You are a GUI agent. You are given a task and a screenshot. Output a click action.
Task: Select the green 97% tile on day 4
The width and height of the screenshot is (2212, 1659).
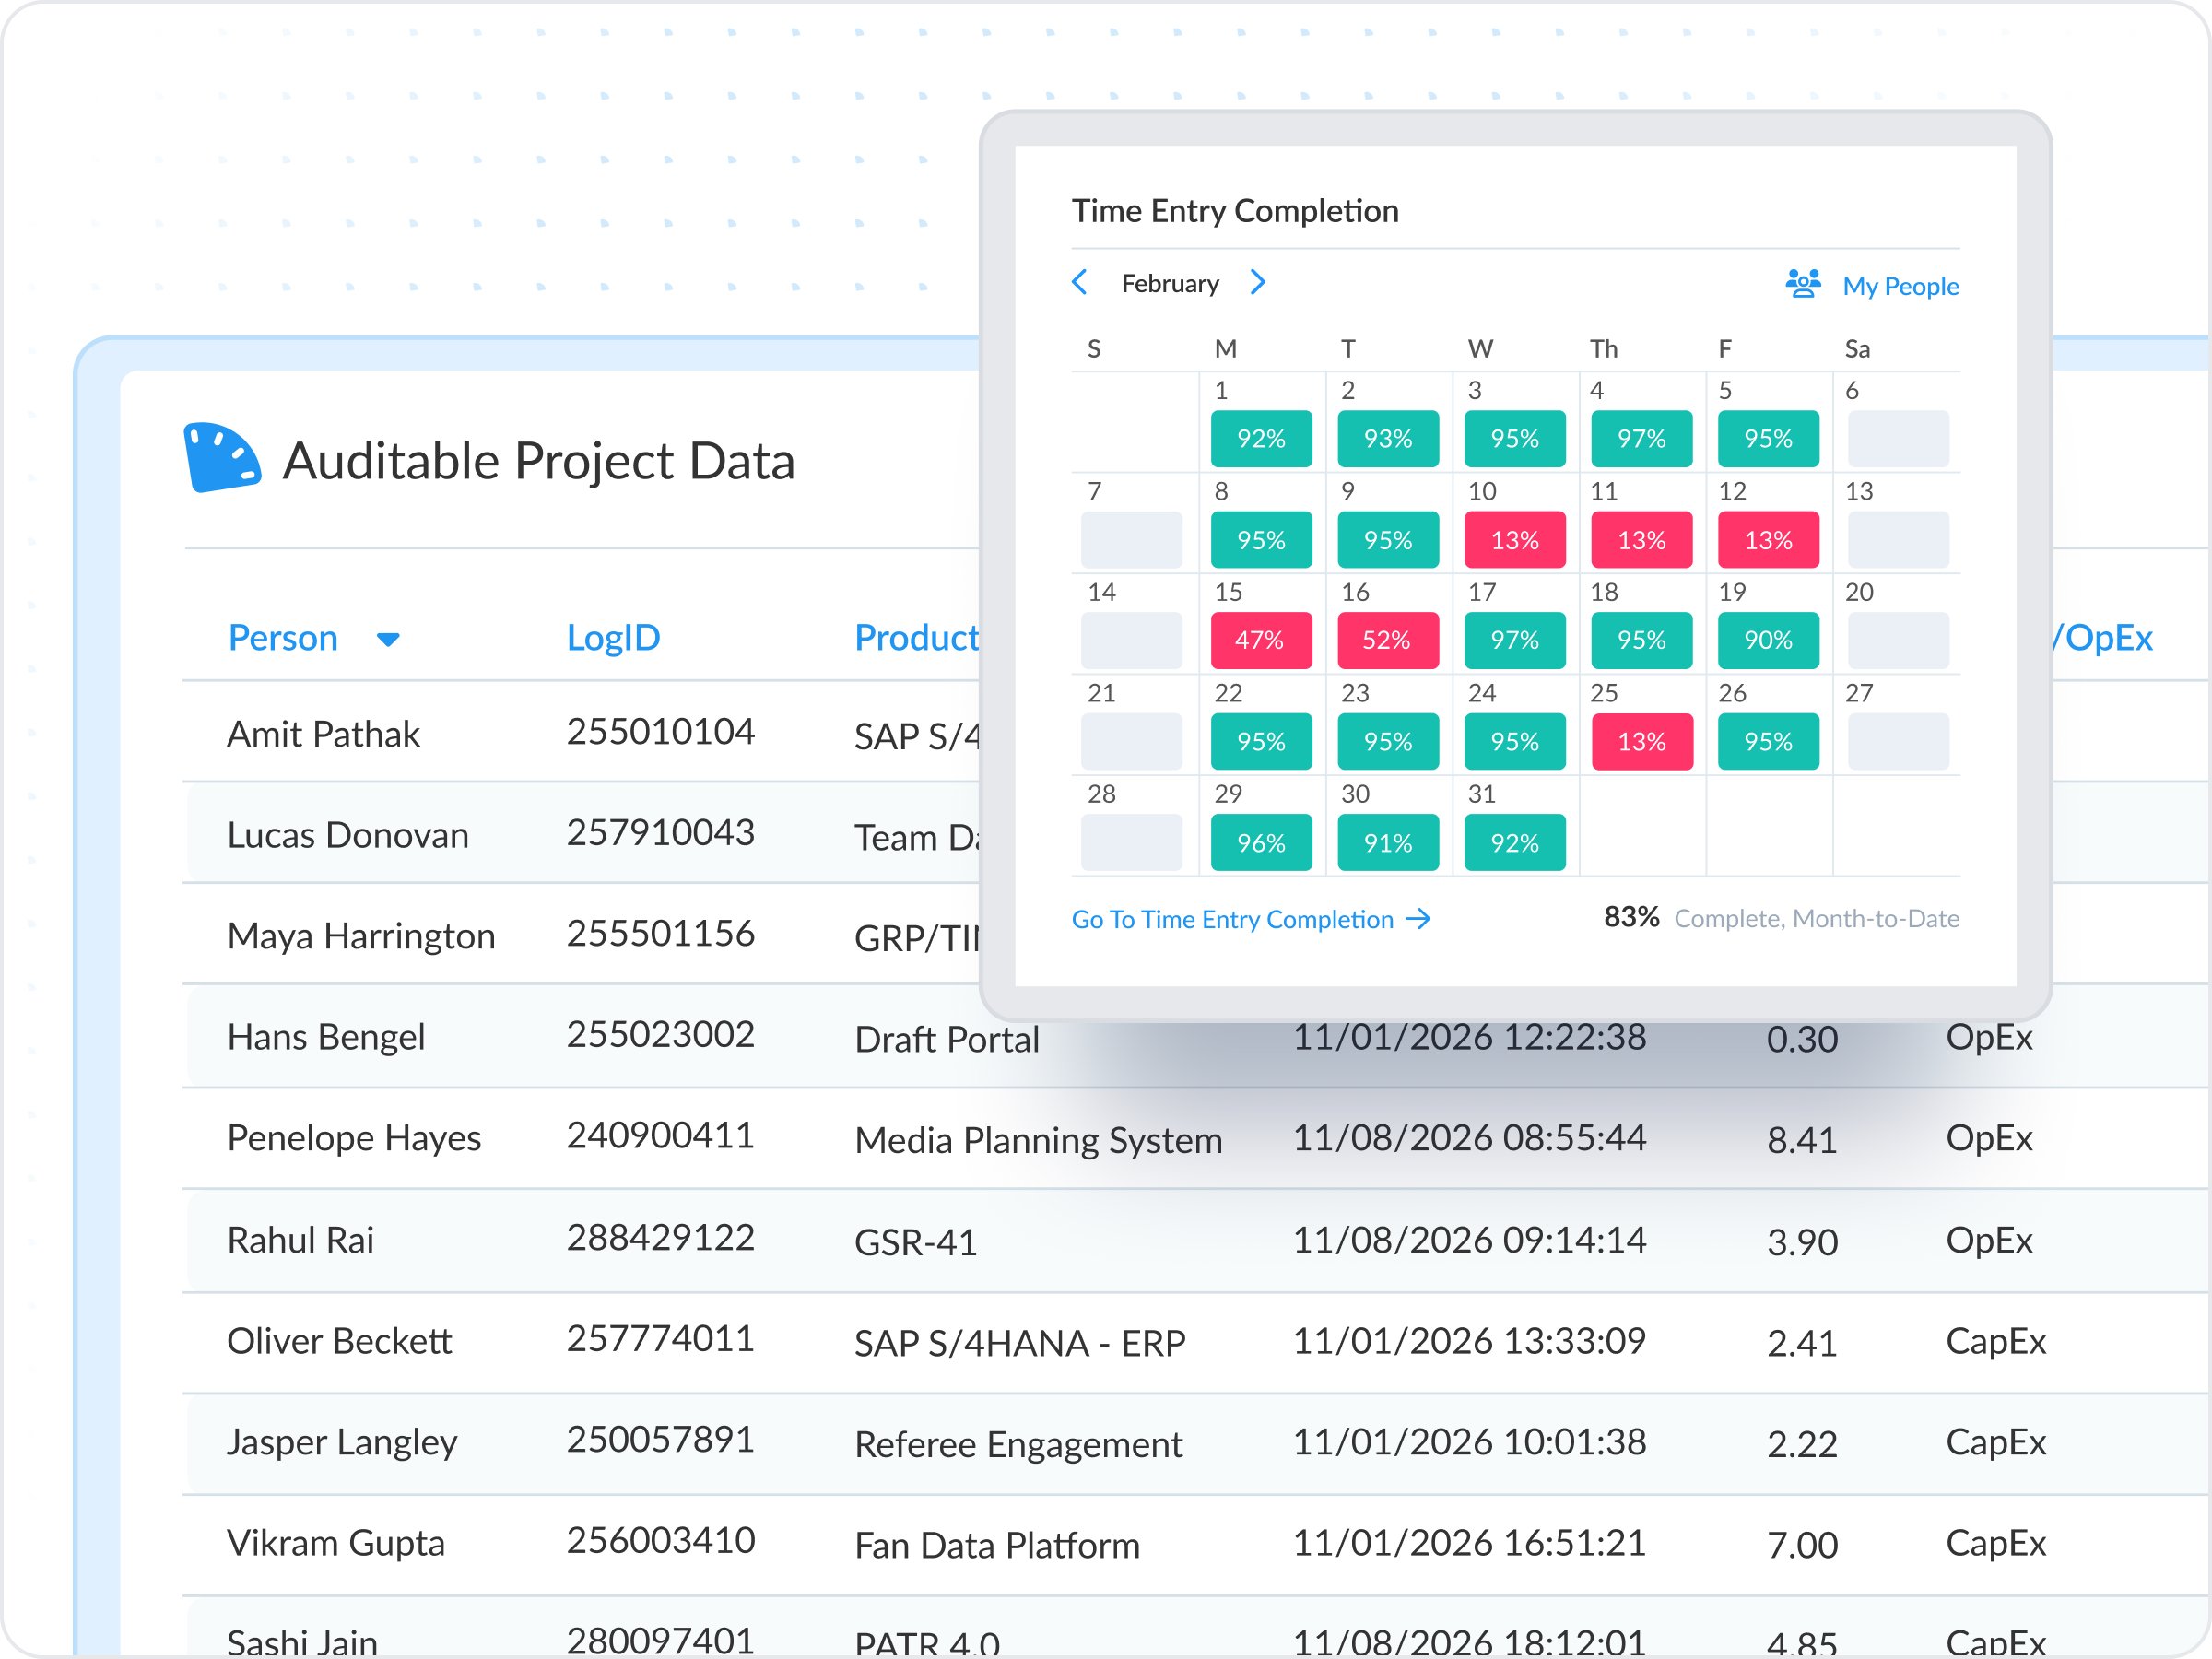click(1640, 438)
